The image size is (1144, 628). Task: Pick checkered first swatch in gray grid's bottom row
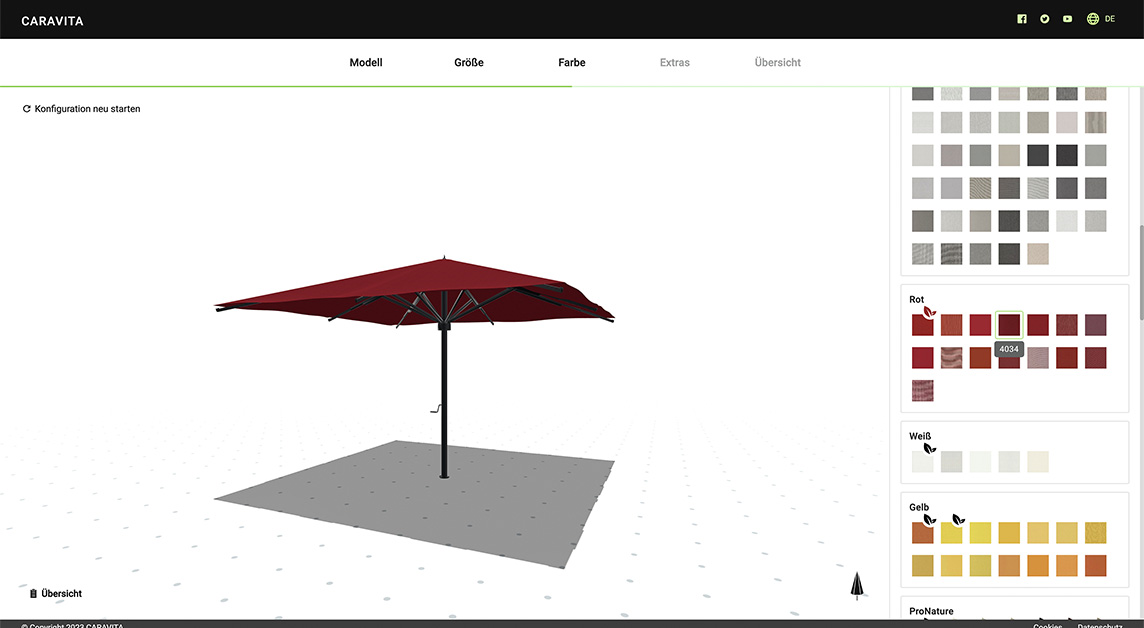(x=923, y=254)
